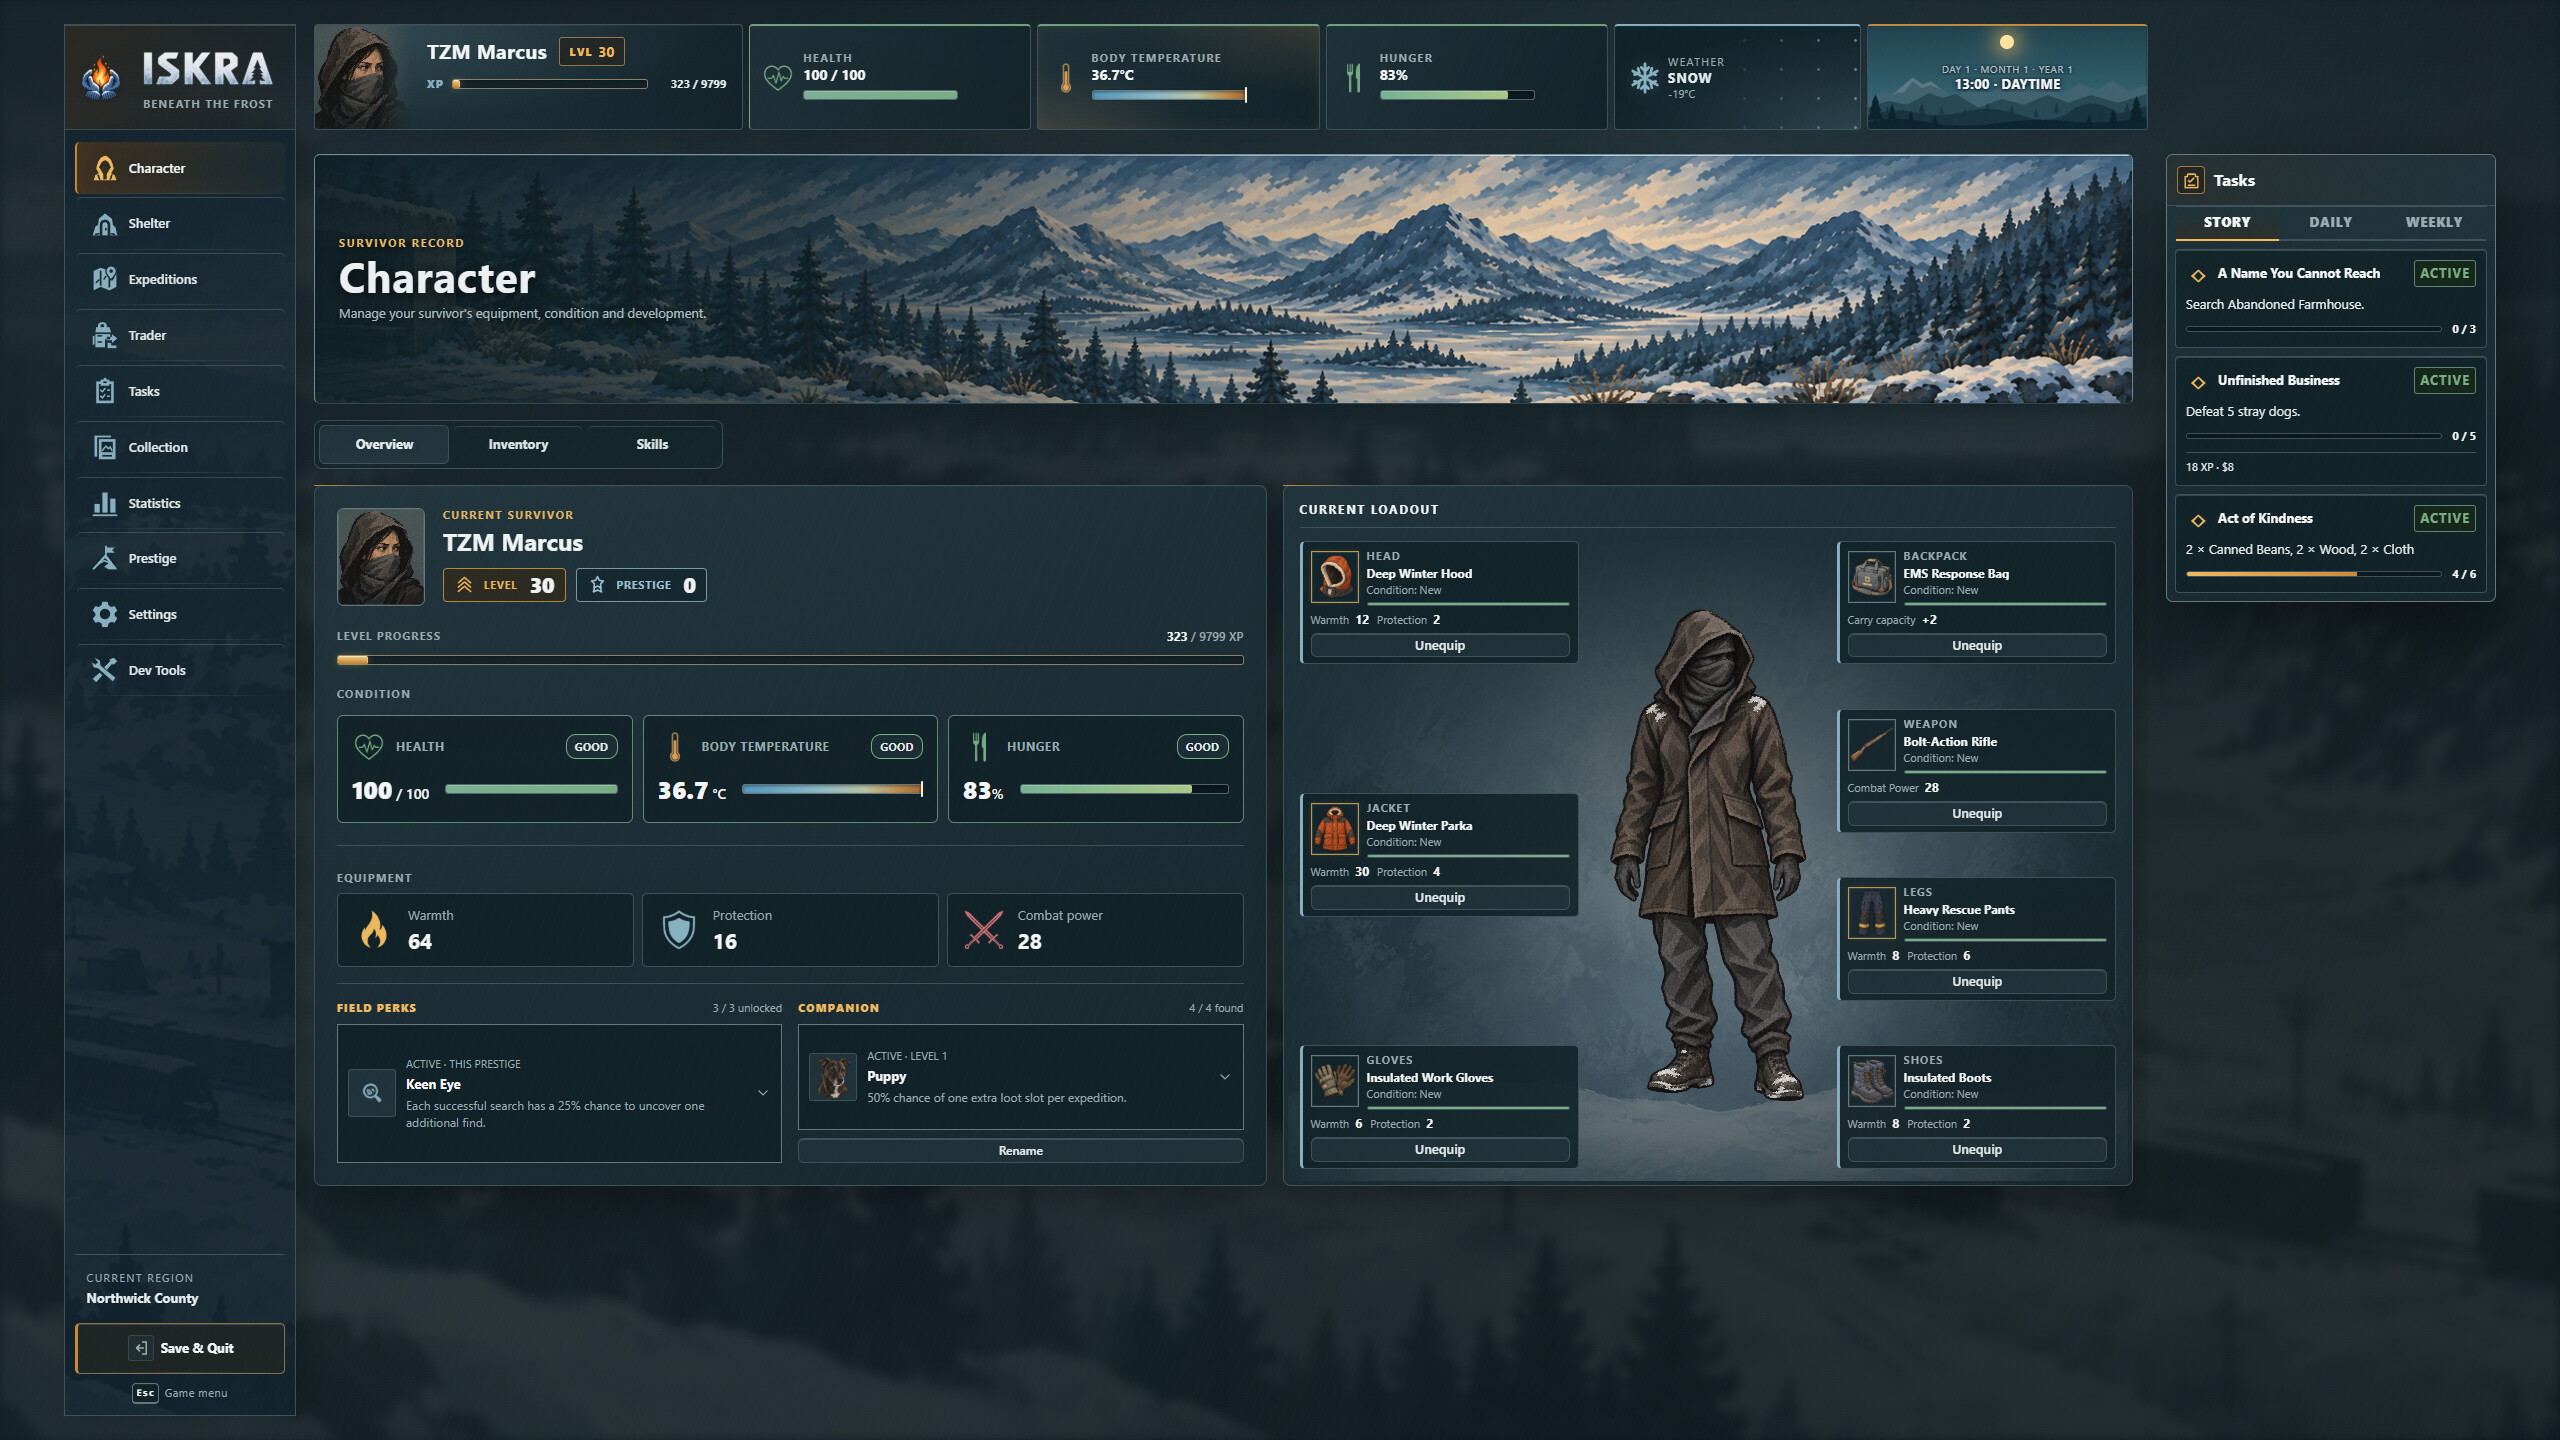Click the Trader icon in the sidebar
This screenshot has width=2560, height=1440.
point(104,335)
